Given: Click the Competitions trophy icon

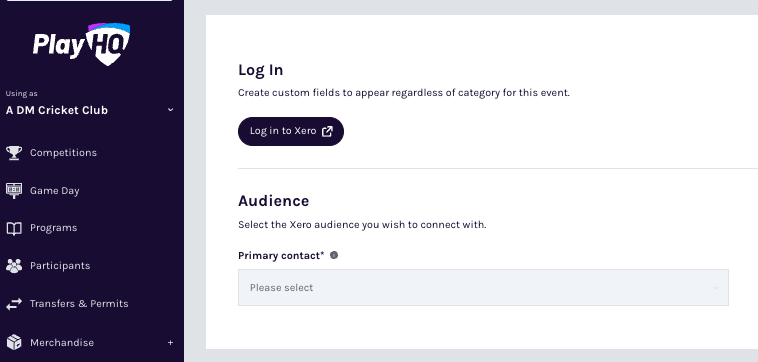Looking at the screenshot, I should point(14,153).
